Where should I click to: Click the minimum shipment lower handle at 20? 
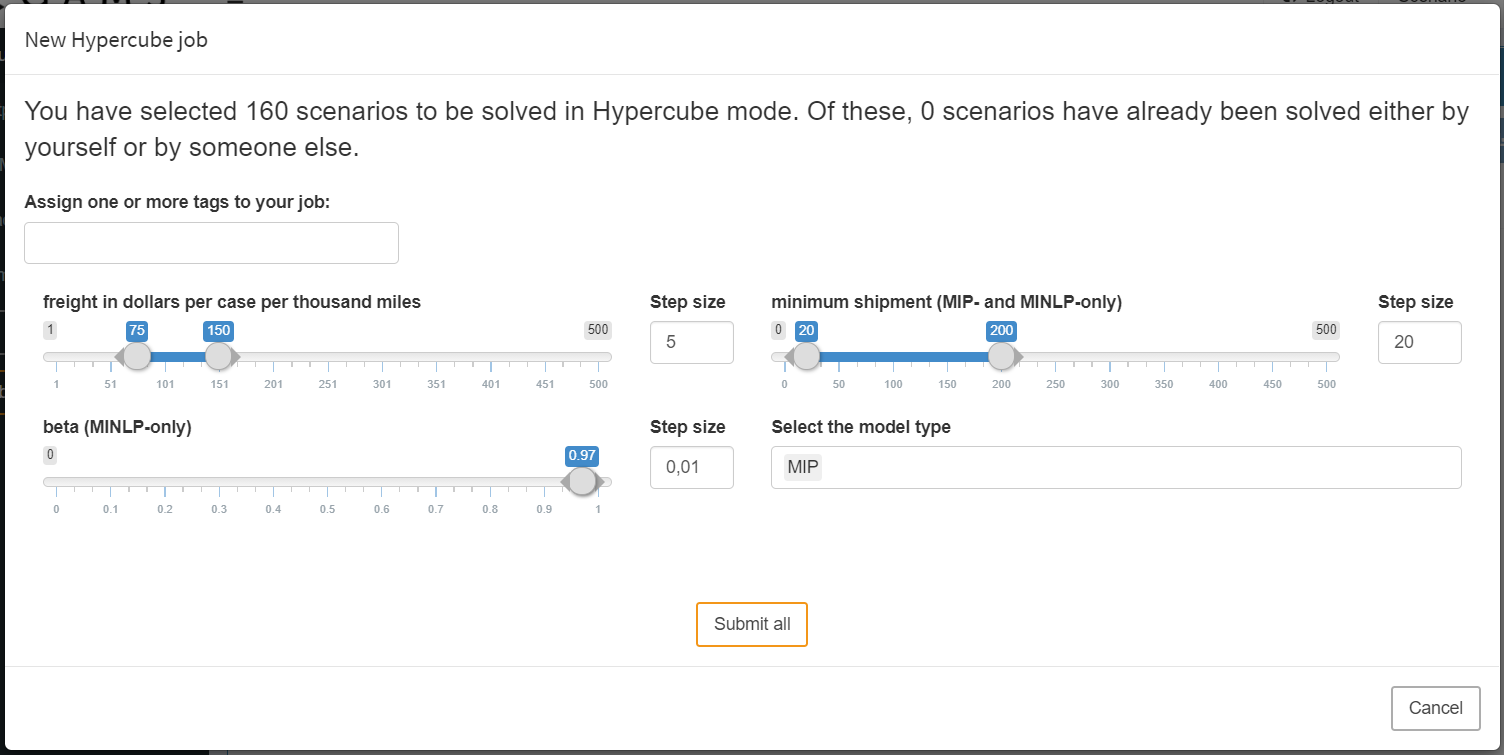click(806, 355)
